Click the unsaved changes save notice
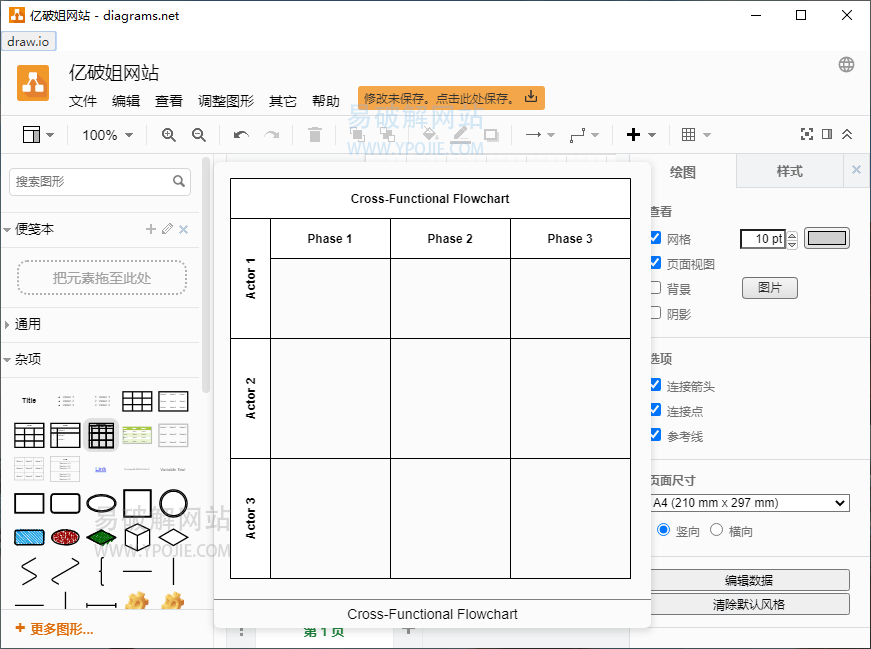 451,98
